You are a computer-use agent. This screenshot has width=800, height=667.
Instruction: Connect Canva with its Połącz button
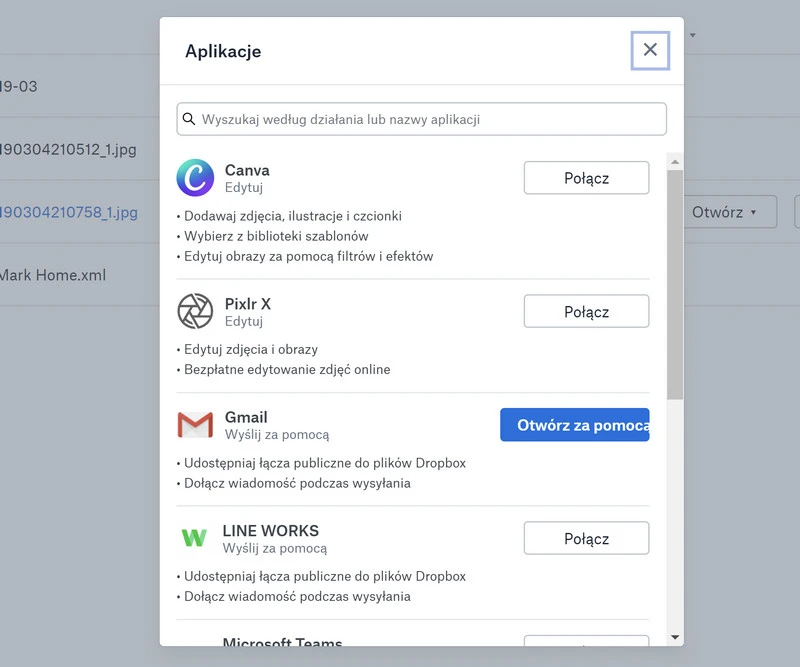(586, 178)
